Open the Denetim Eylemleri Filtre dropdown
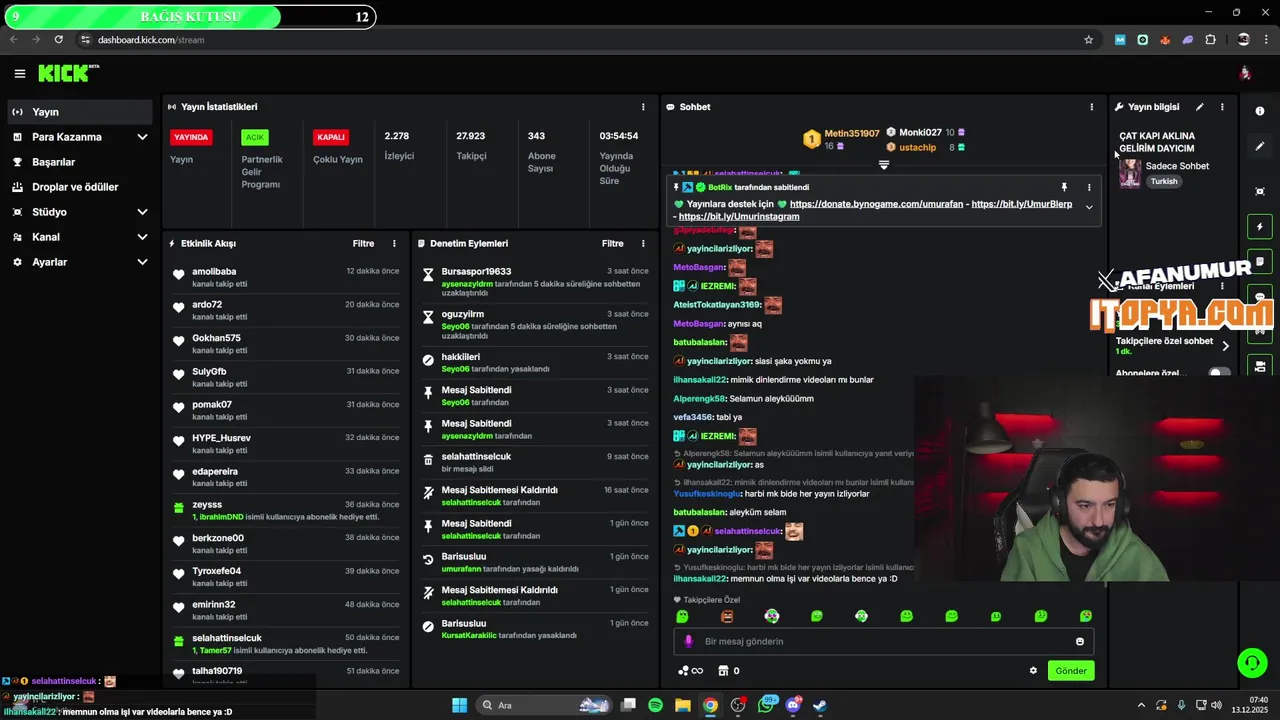This screenshot has width=1280, height=720. (x=612, y=244)
